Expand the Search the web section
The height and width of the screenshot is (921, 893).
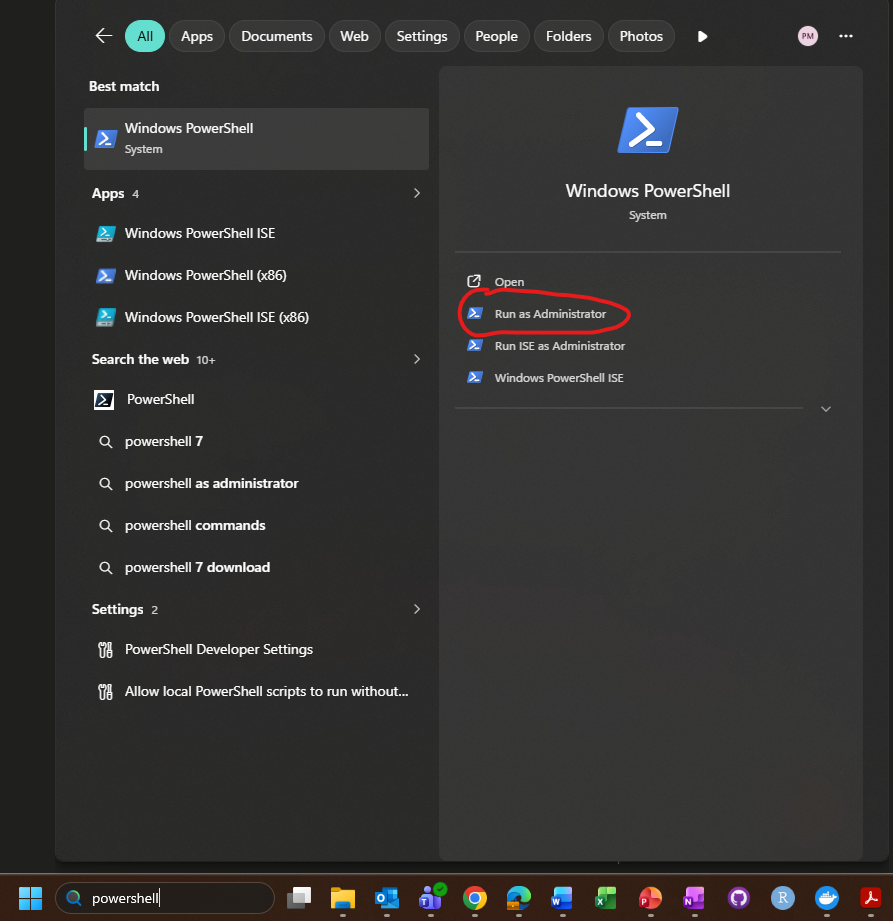tap(417, 359)
